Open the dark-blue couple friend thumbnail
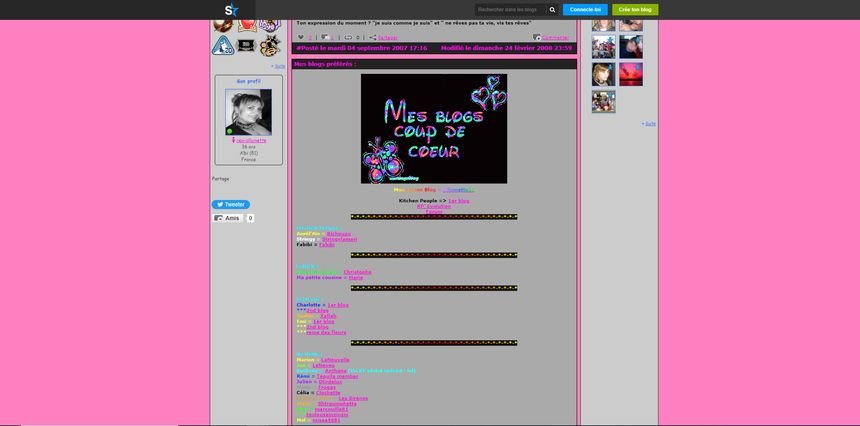 tap(631, 47)
